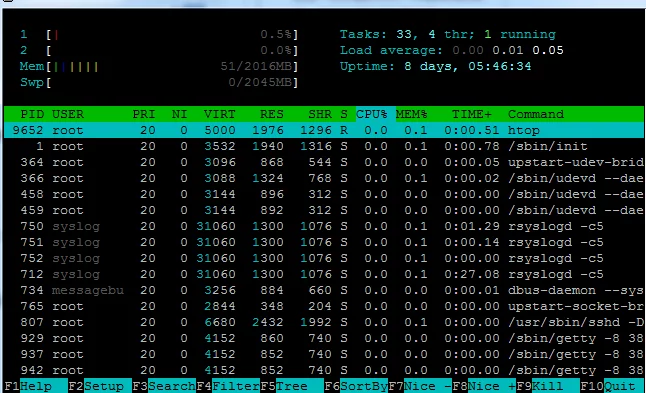646x393 pixels.
Task: Sort by the MEM% column header
Action: (412, 114)
